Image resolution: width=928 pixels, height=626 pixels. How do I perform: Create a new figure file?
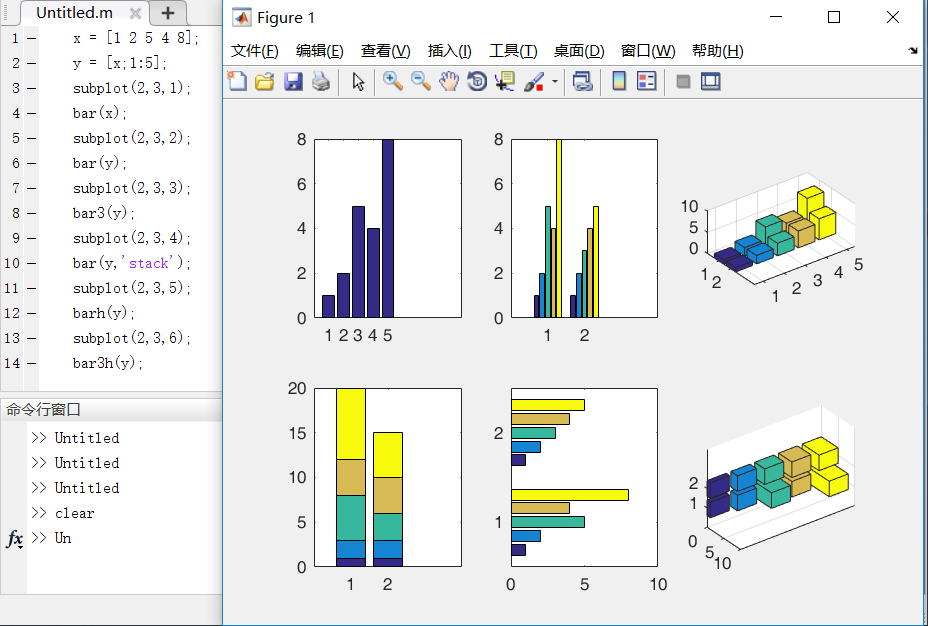(x=236, y=81)
